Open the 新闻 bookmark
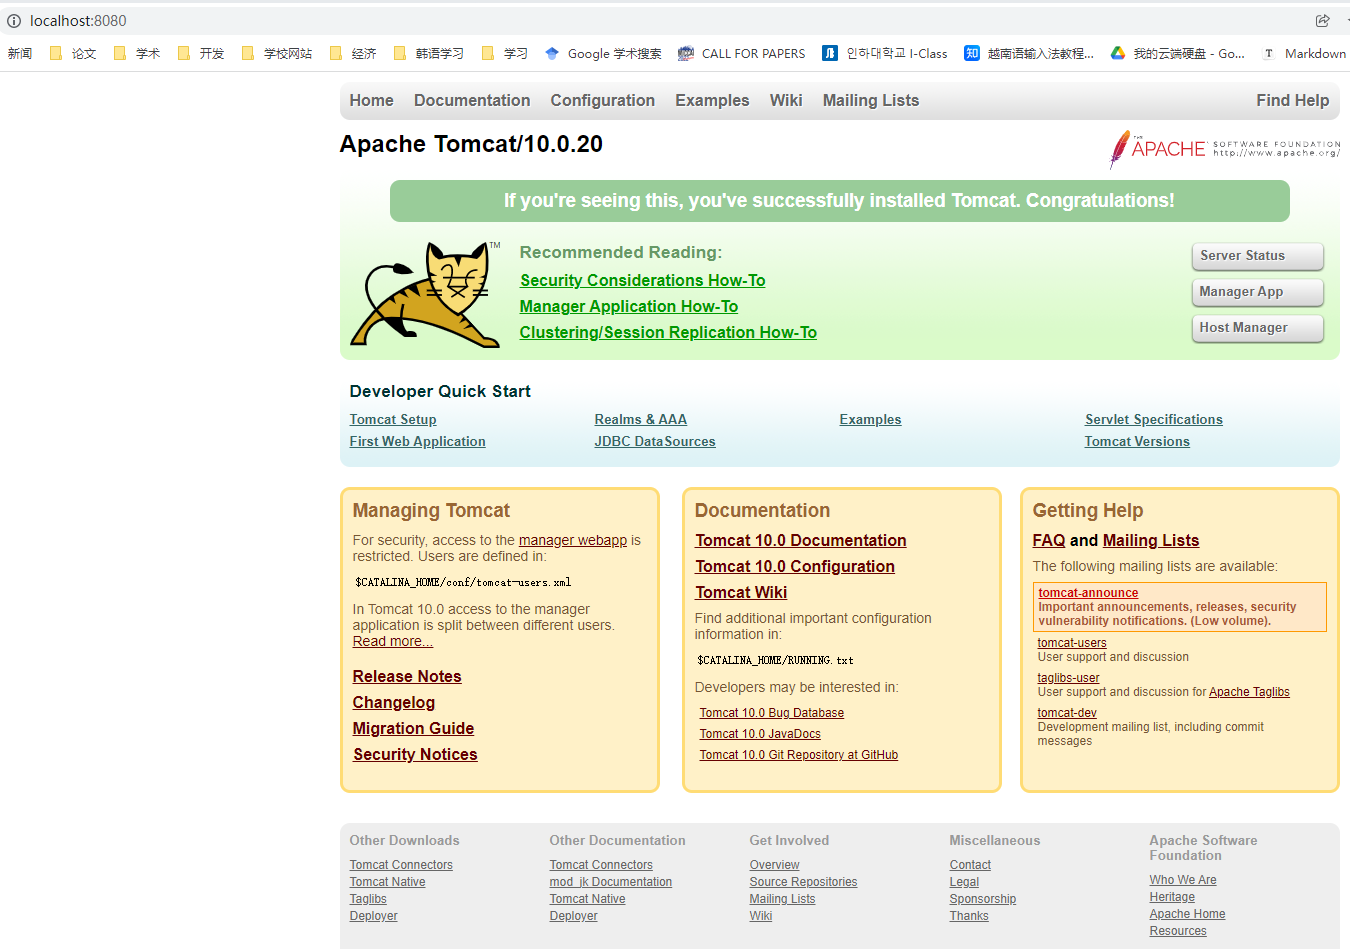 pos(20,54)
